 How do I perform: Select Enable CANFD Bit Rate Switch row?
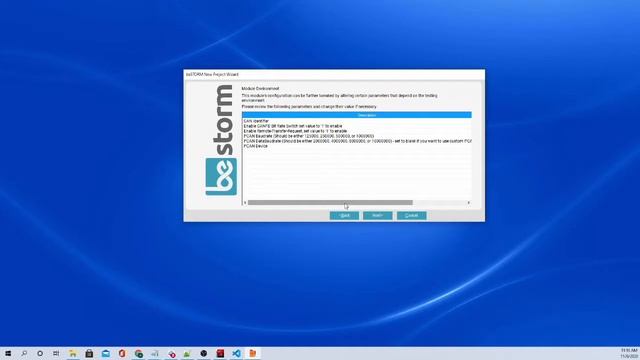[357, 126]
